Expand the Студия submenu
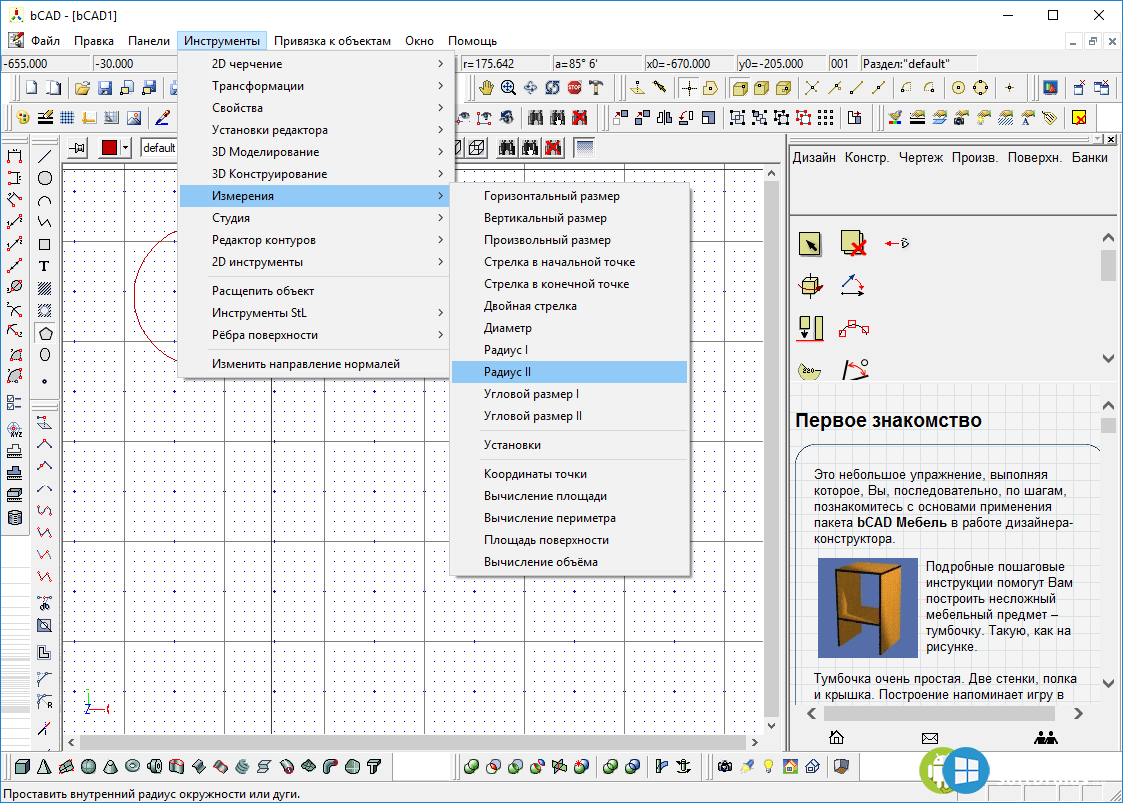This screenshot has height=803, width=1123. [x=316, y=218]
